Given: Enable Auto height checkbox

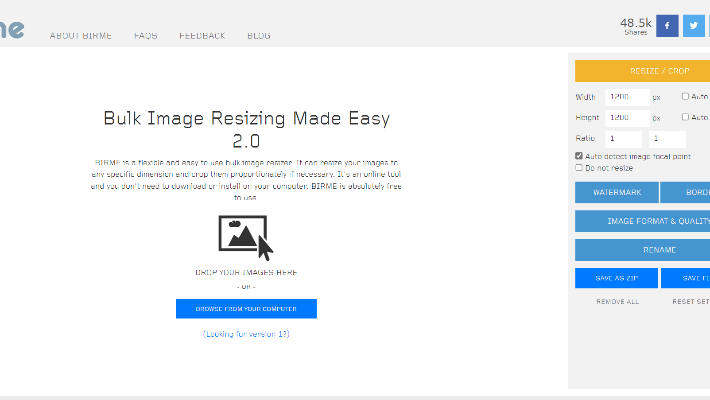Looking at the screenshot, I should [x=685, y=117].
